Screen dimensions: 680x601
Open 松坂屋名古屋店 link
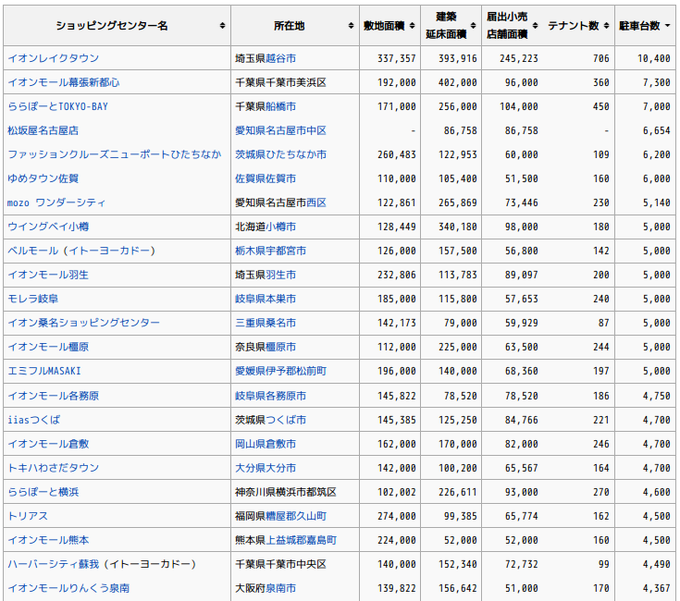pyautogui.click(x=43, y=131)
